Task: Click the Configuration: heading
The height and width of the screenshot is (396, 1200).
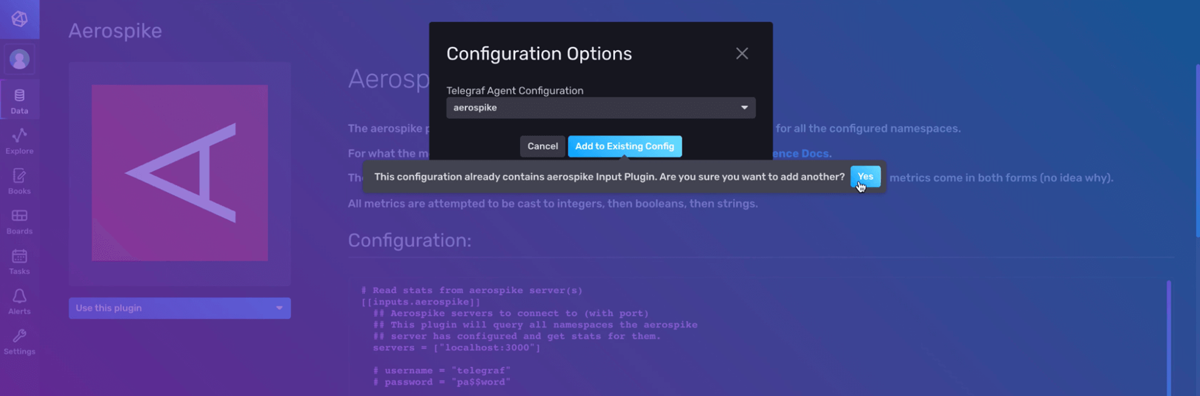Action: (409, 240)
